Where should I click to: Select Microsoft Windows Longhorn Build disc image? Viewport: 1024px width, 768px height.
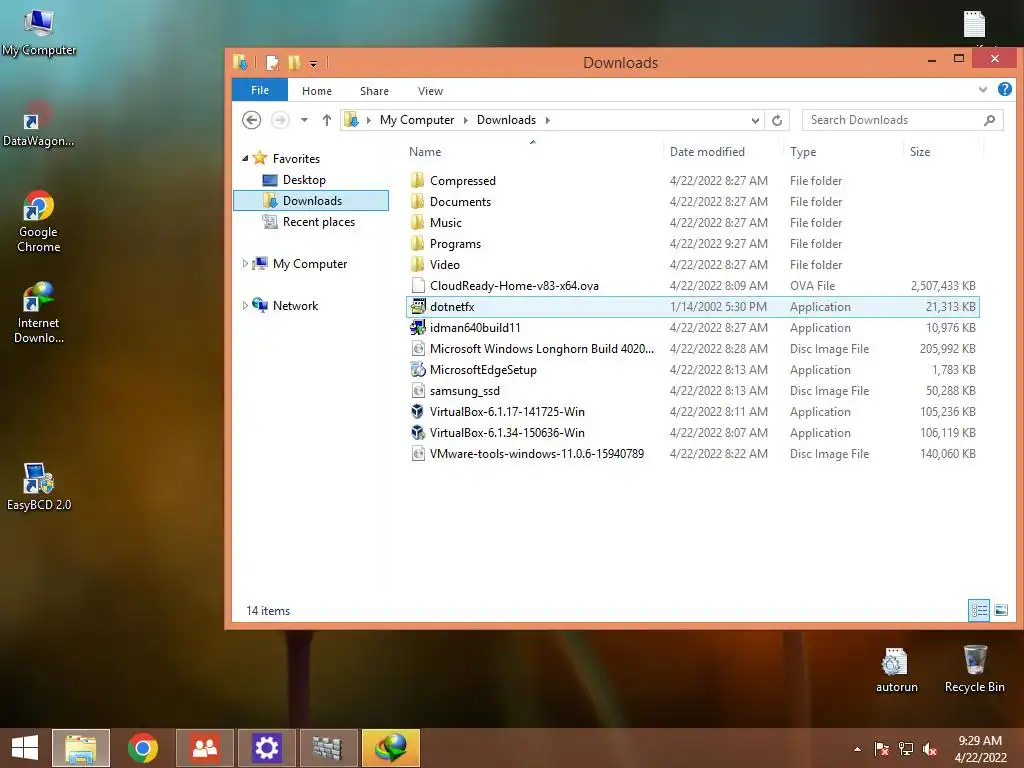pos(692,349)
